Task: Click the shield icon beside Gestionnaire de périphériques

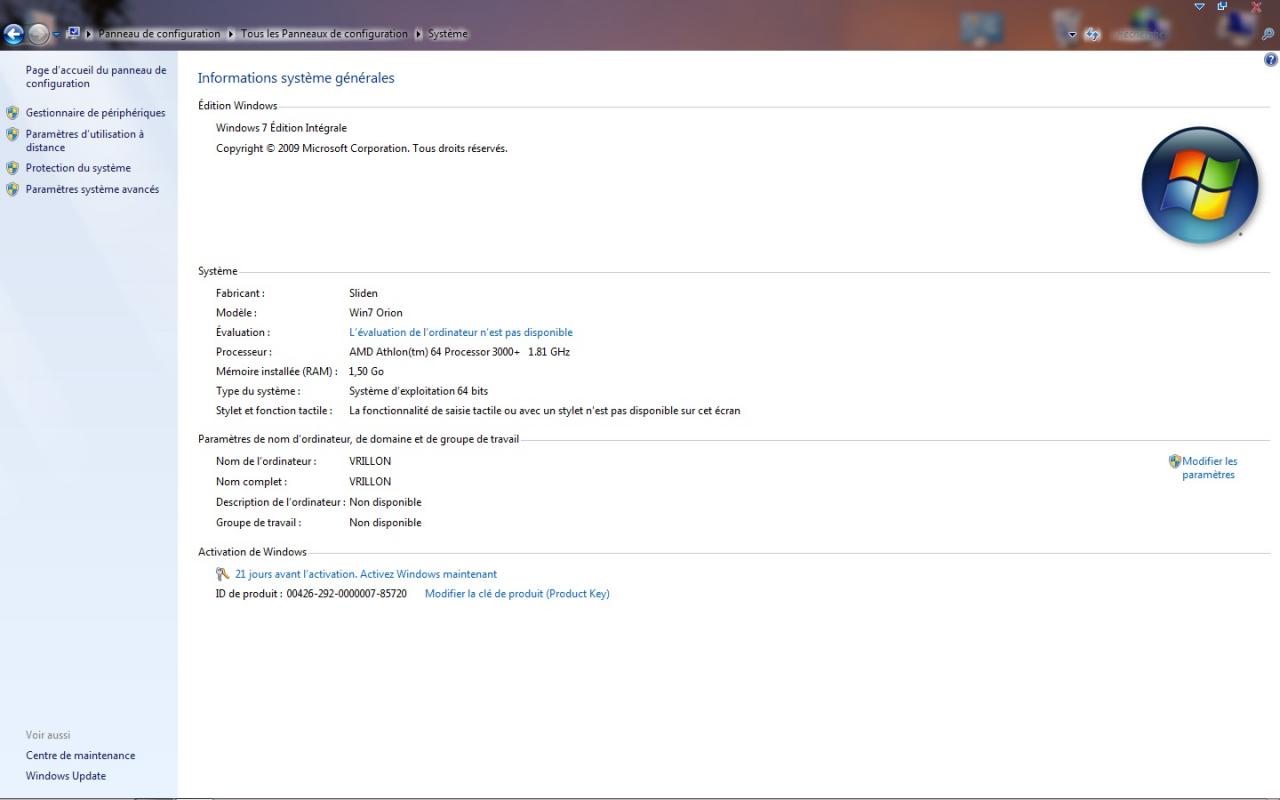Action: 13,113
